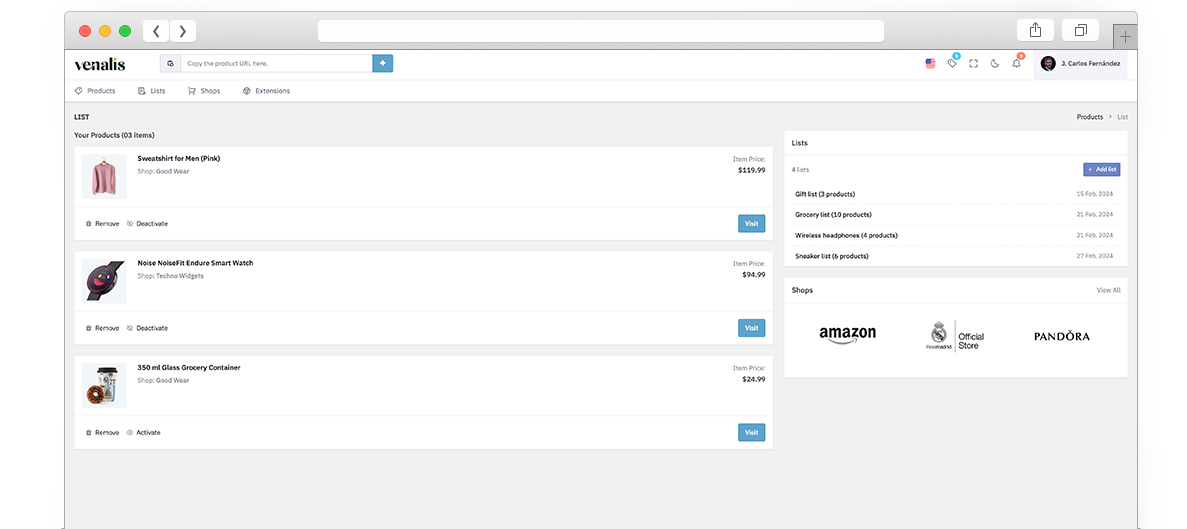
Task: Open the notifications bell
Action: [1016, 63]
